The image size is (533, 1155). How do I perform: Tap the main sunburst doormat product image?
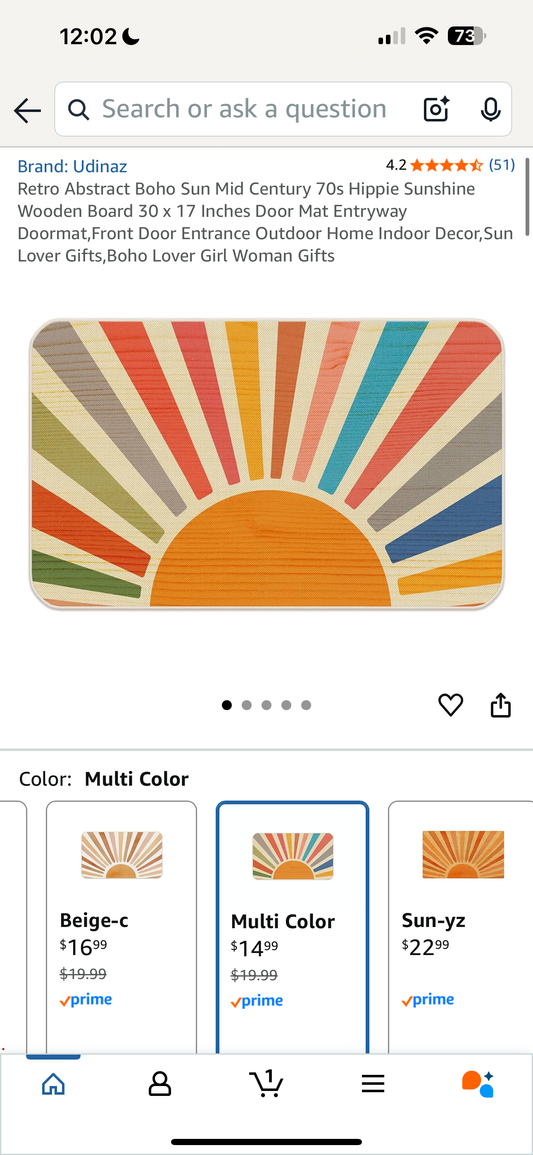[x=266, y=464]
